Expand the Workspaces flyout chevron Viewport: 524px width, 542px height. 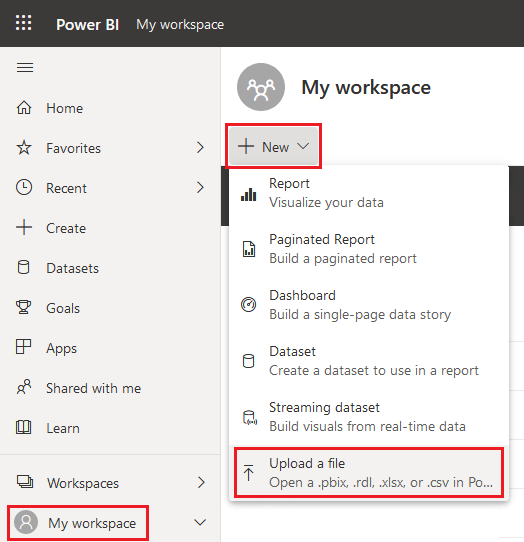(x=201, y=483)
